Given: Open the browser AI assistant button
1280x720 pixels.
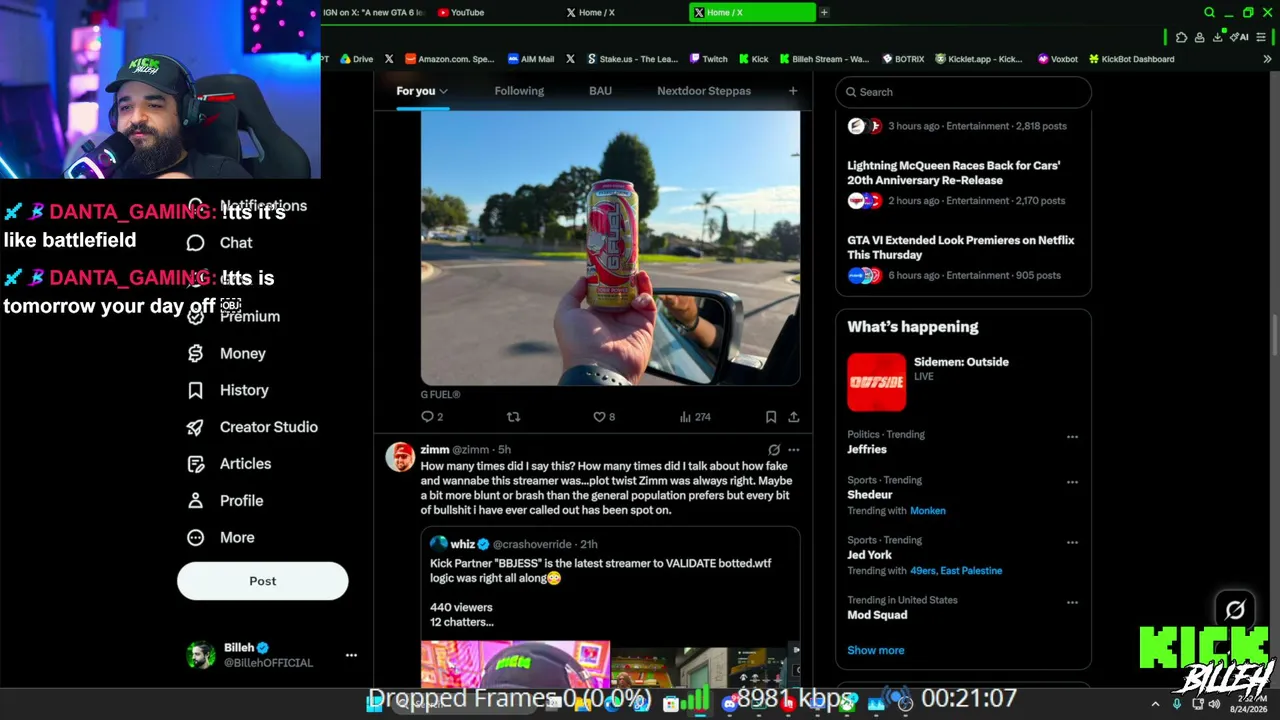Looking at the screenshot, I should pyautogui.click(x=1241, y=37).
